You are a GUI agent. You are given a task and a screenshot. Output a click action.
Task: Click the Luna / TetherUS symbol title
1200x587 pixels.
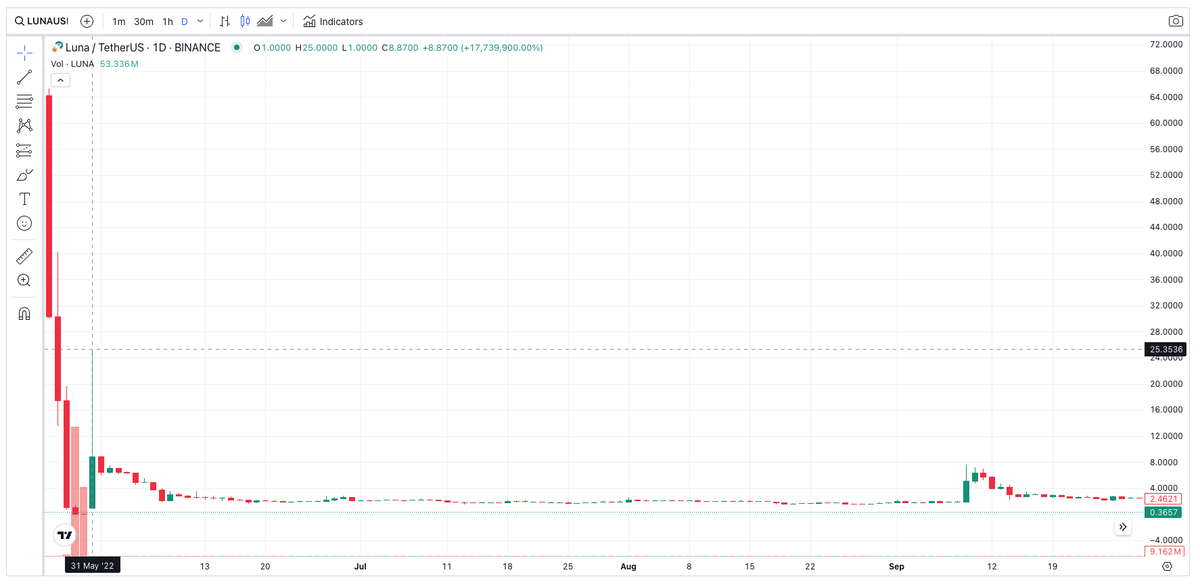click(x=143, y=47)
